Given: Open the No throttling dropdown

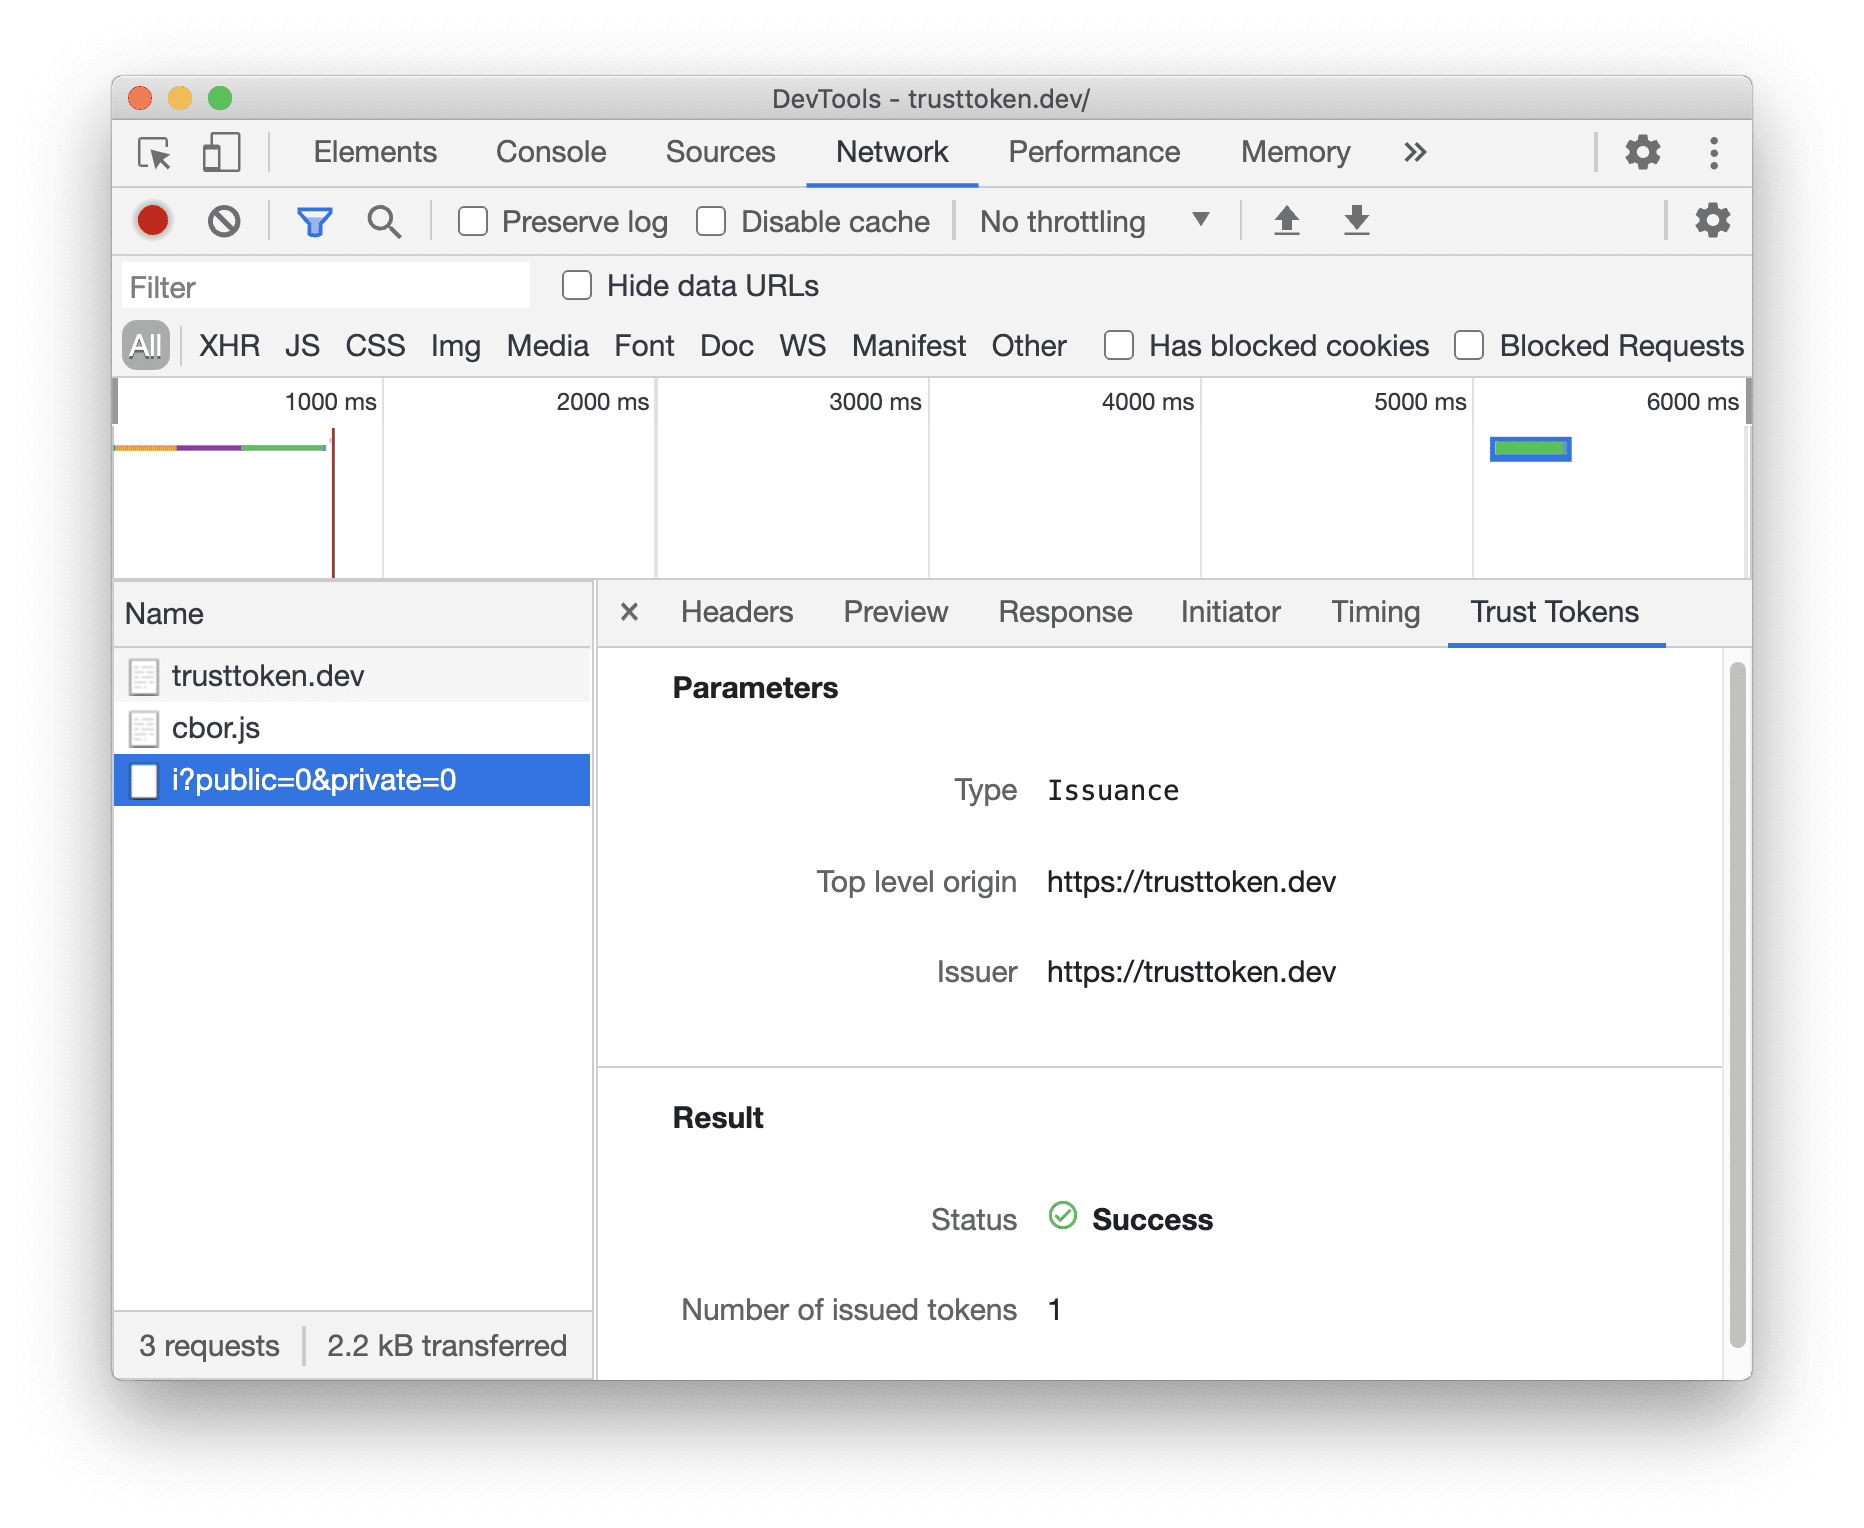Looking at the screenshot, I should click(x=1093, y=221).
